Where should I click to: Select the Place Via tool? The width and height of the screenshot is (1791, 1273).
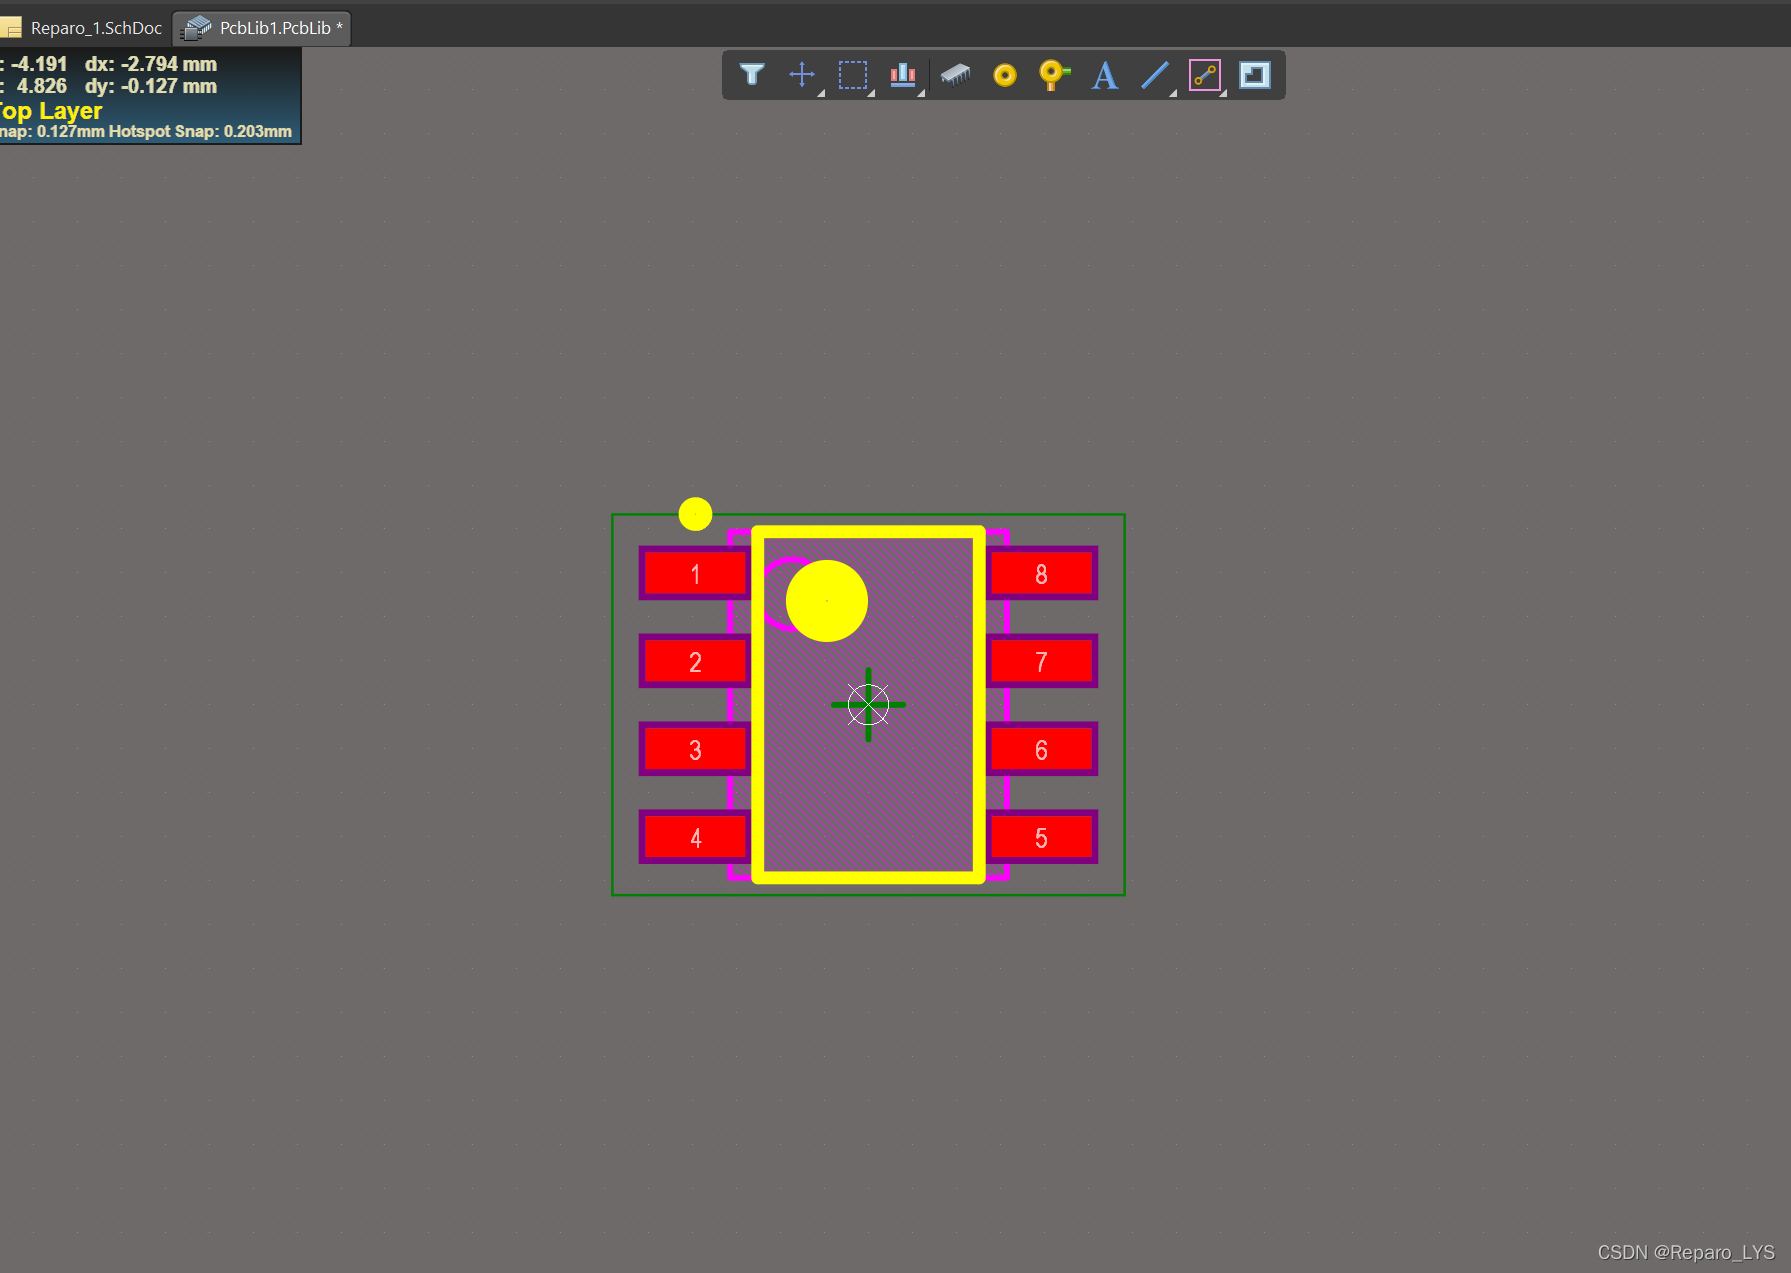pos(1054,75)
